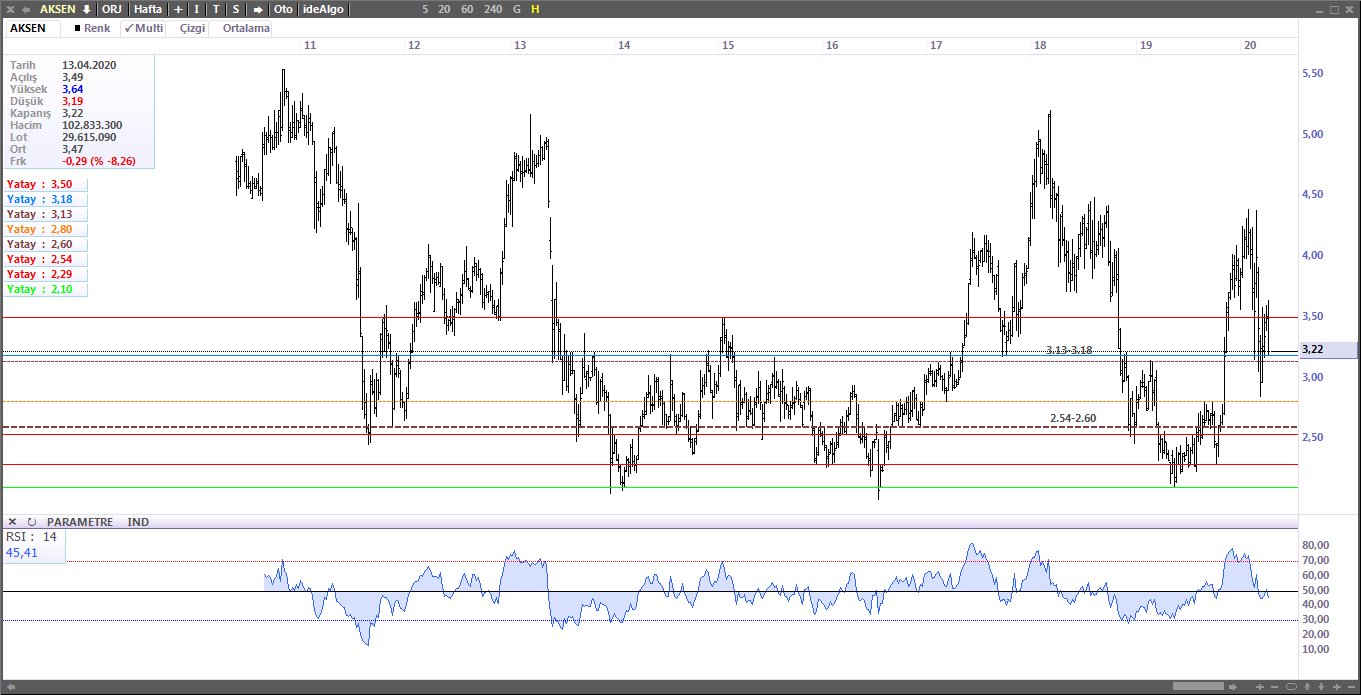This screenshot has width=1361, height=695.
Task: Switch to the 60-minute period
Action: pos(467,9)
